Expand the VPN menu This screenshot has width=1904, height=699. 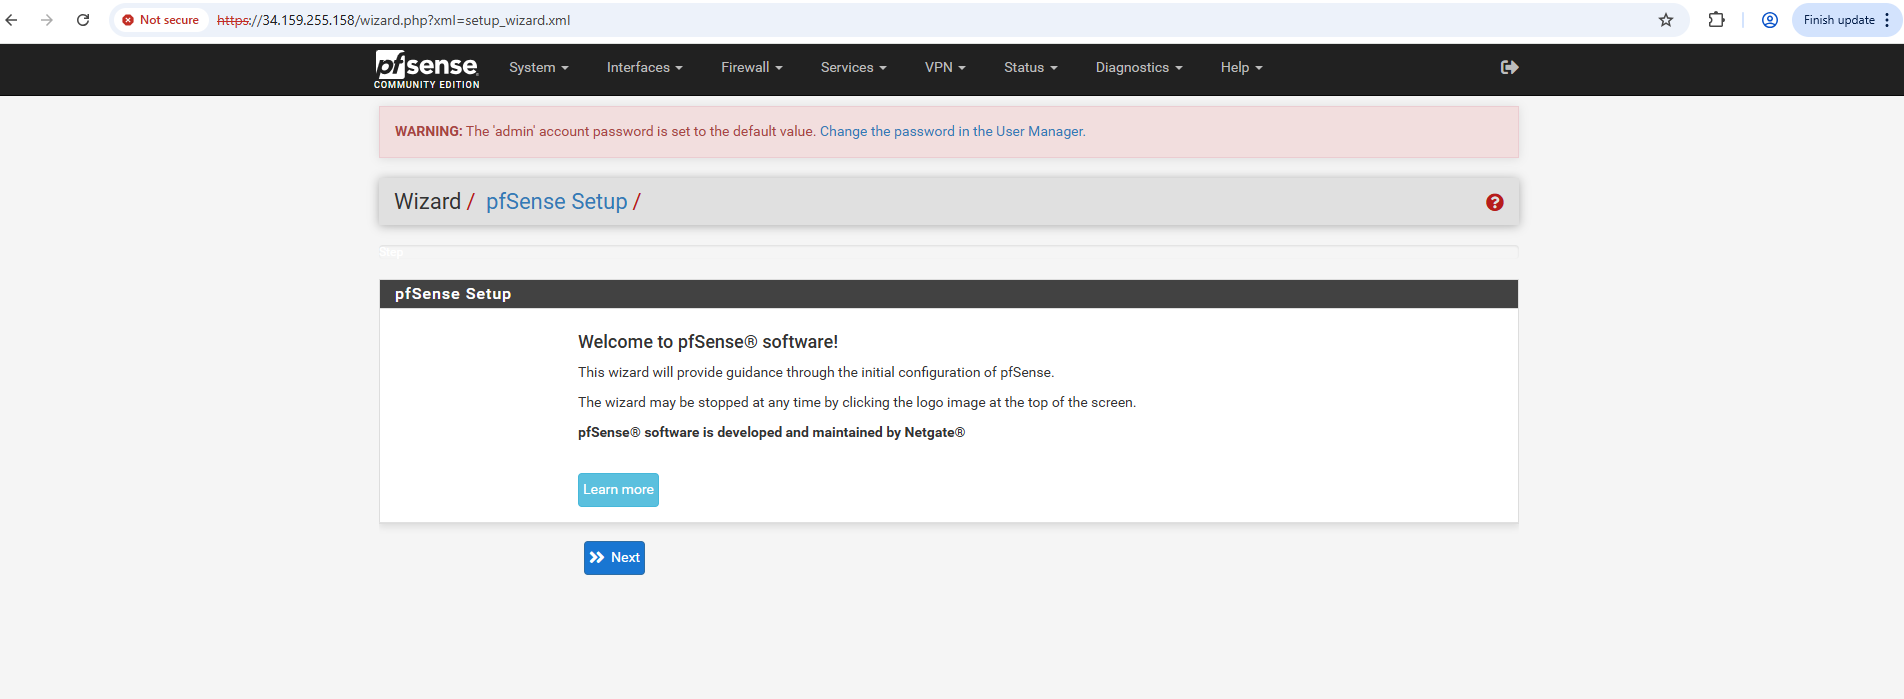click(944, 68)
